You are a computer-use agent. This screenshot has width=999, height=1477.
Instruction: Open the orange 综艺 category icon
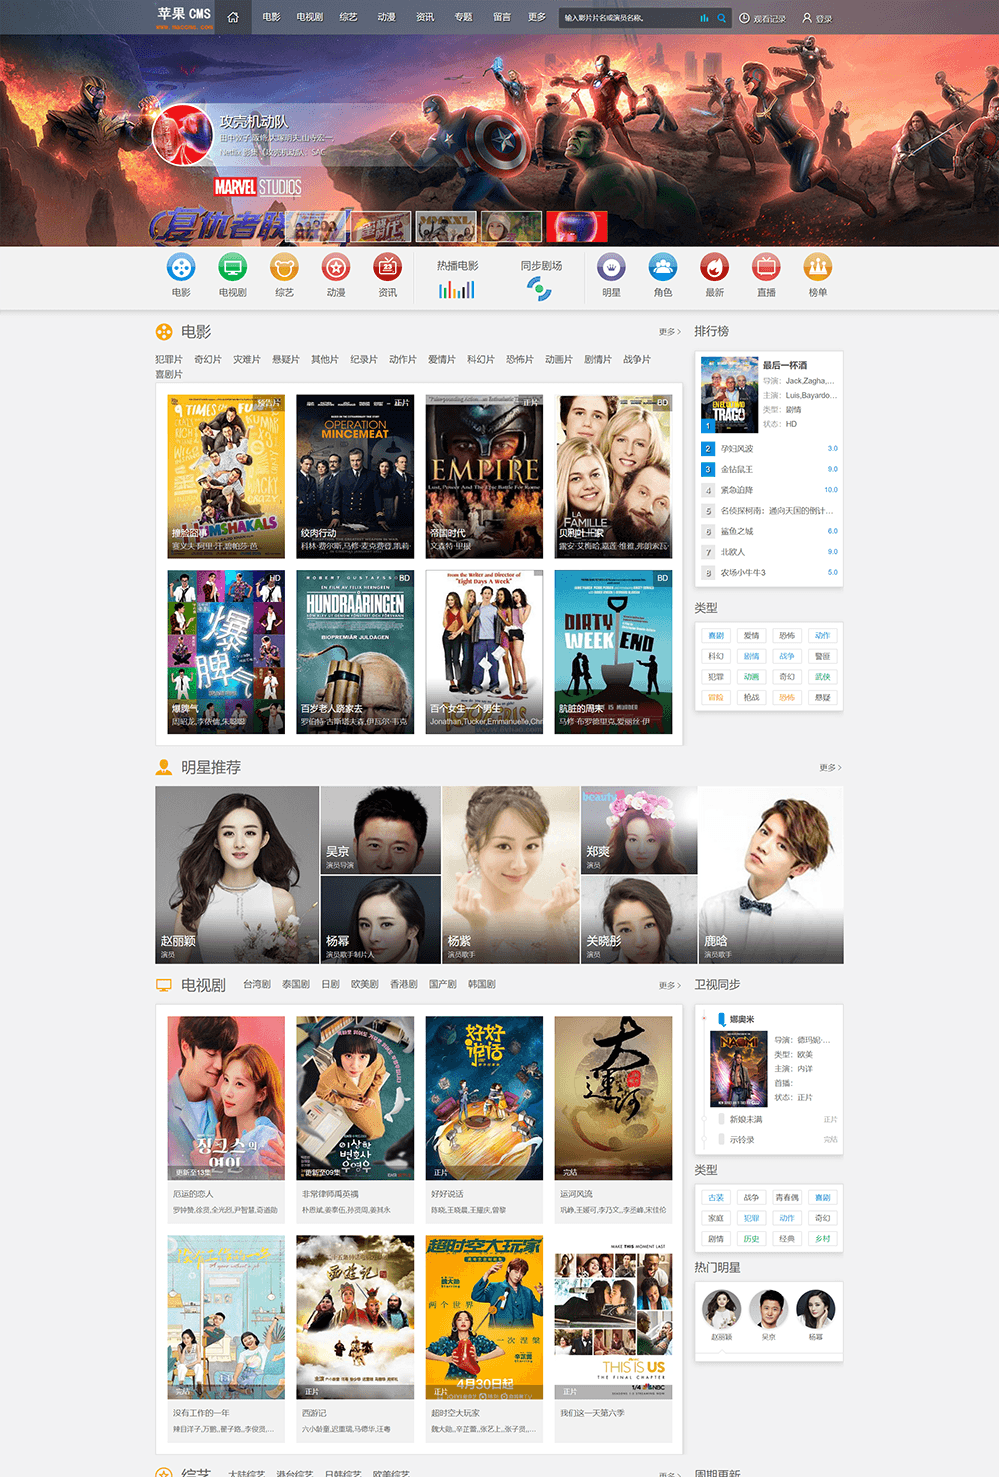pos(285,267)
